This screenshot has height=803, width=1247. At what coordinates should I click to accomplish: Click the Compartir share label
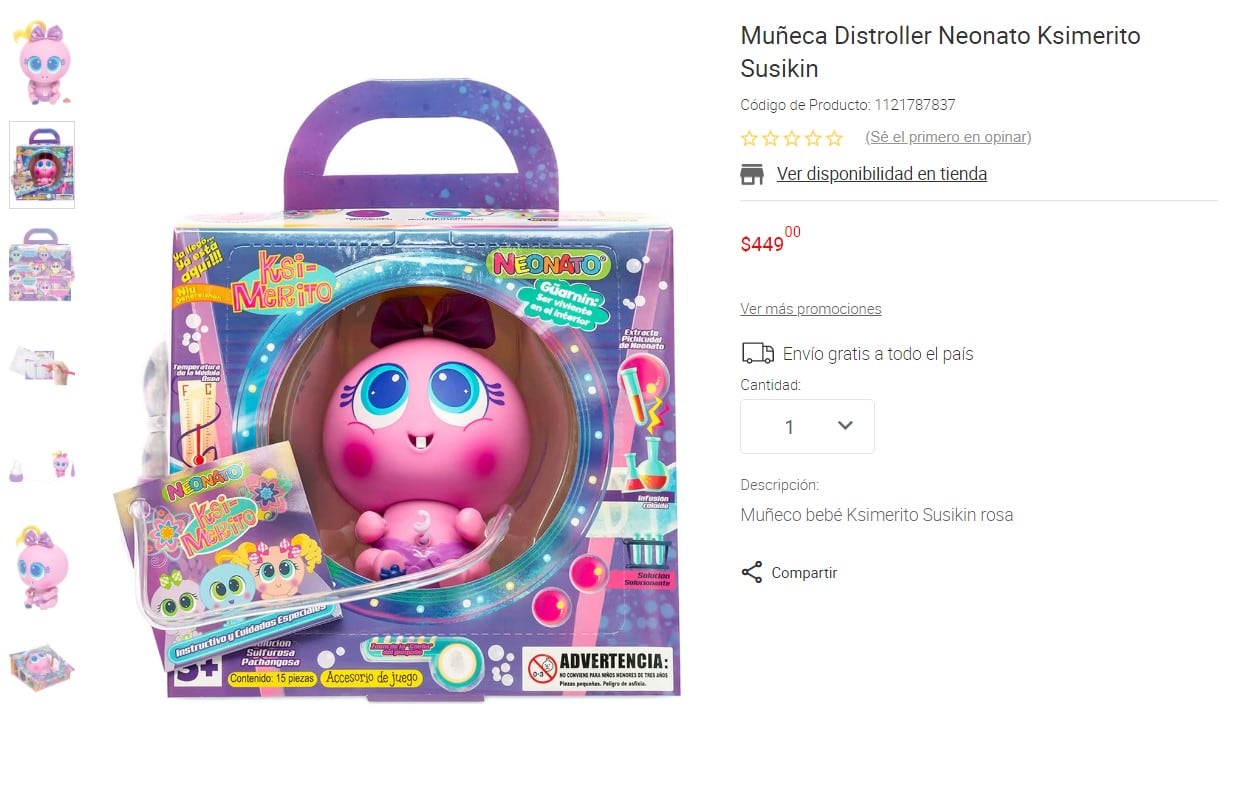804,573
